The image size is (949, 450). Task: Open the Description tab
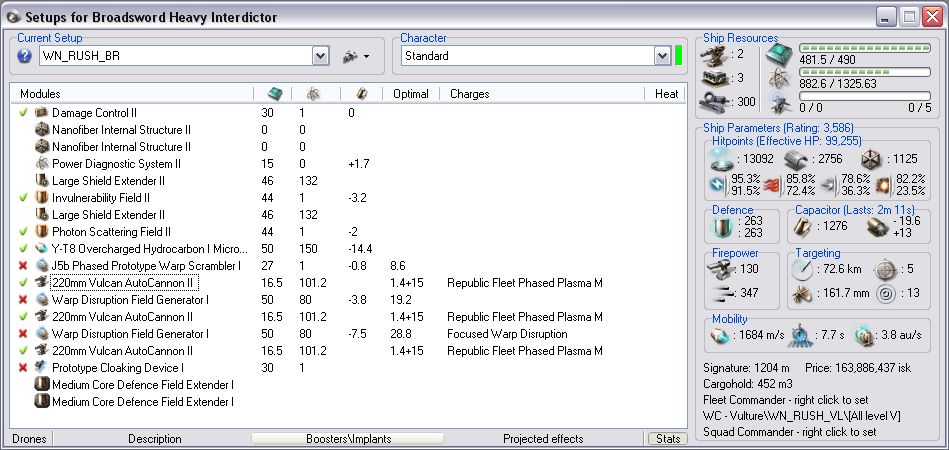coord(154,439)
